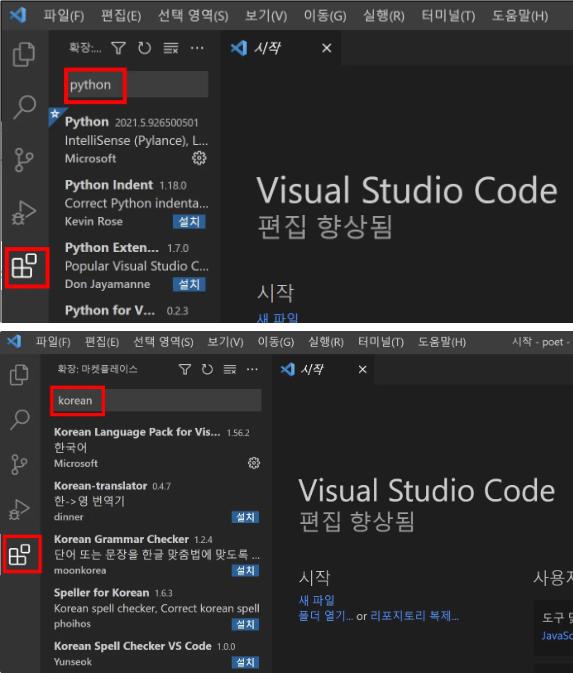573x673 pixels.
Task: Click korean search field in bottom window
Action: (x=156, y=400)
